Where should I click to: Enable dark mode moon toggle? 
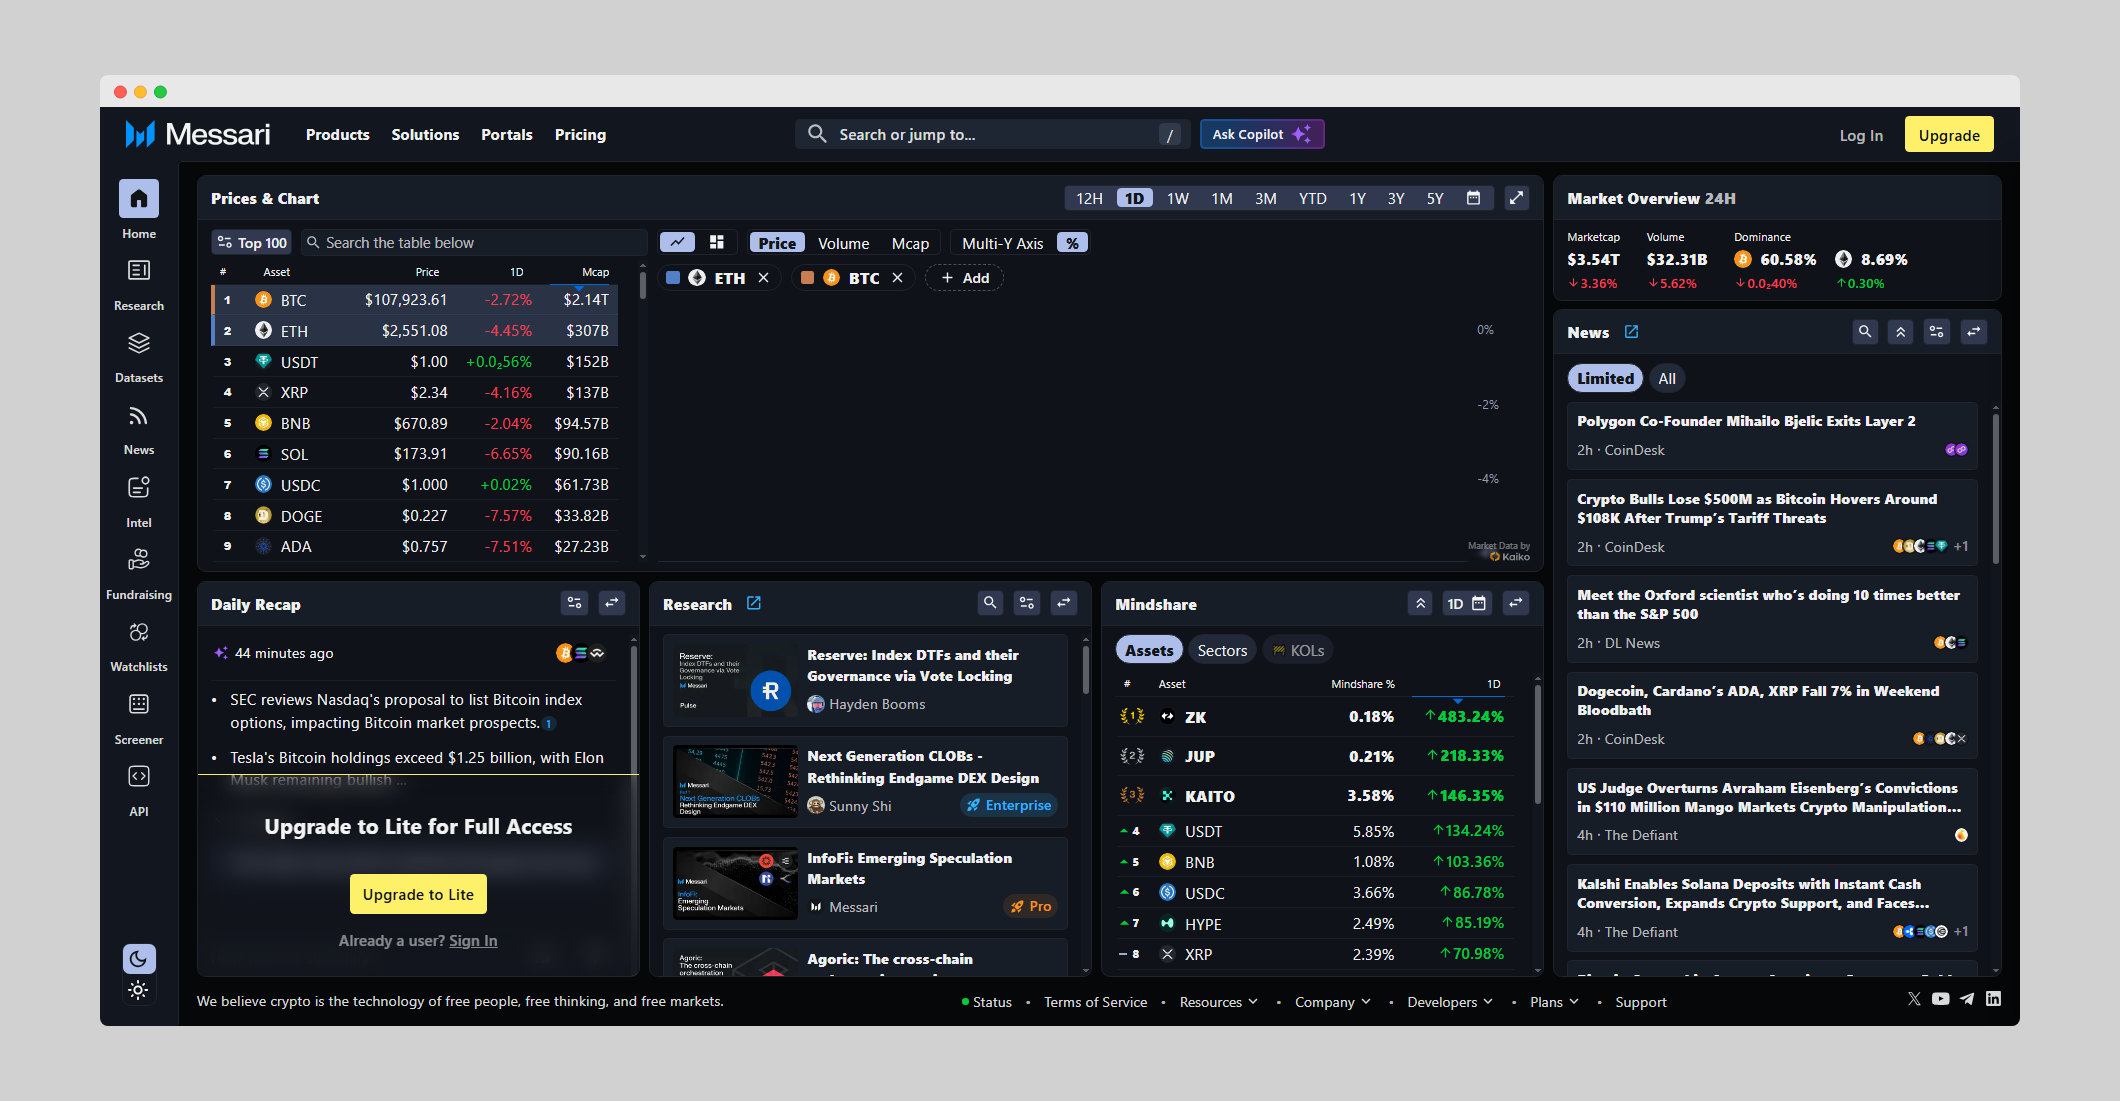click(x=139, y=959)
